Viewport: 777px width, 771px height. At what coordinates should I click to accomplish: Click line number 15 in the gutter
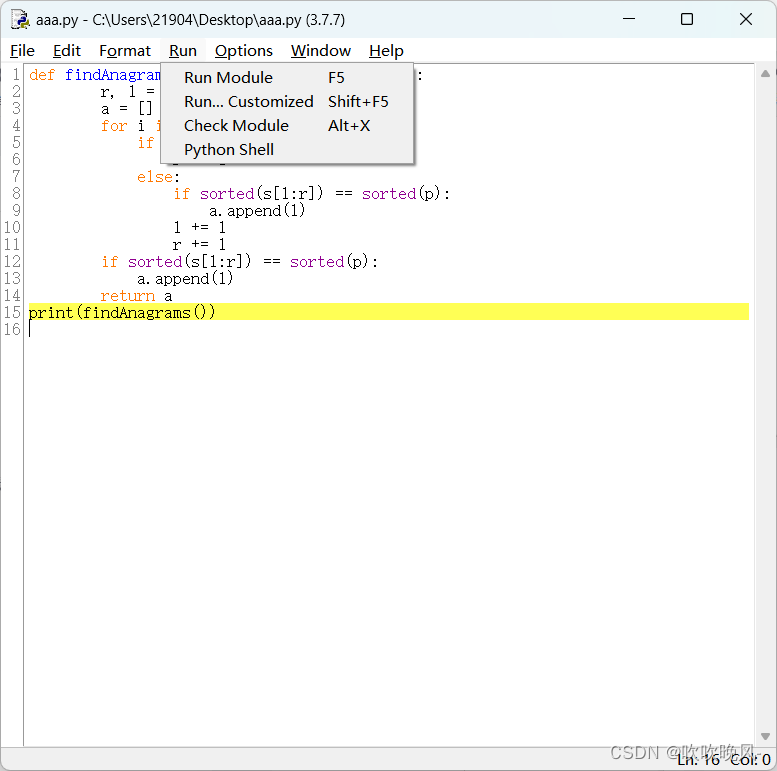point(12,313)
